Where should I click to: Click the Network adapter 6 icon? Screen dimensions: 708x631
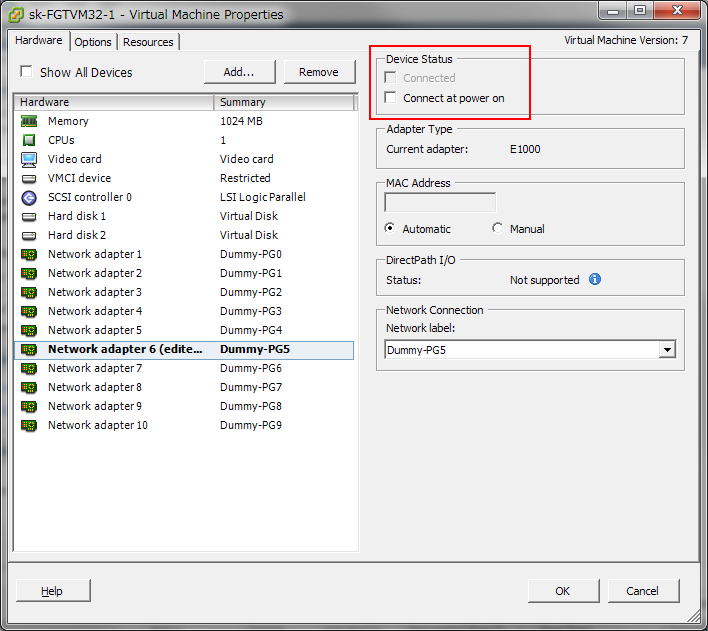29,349
